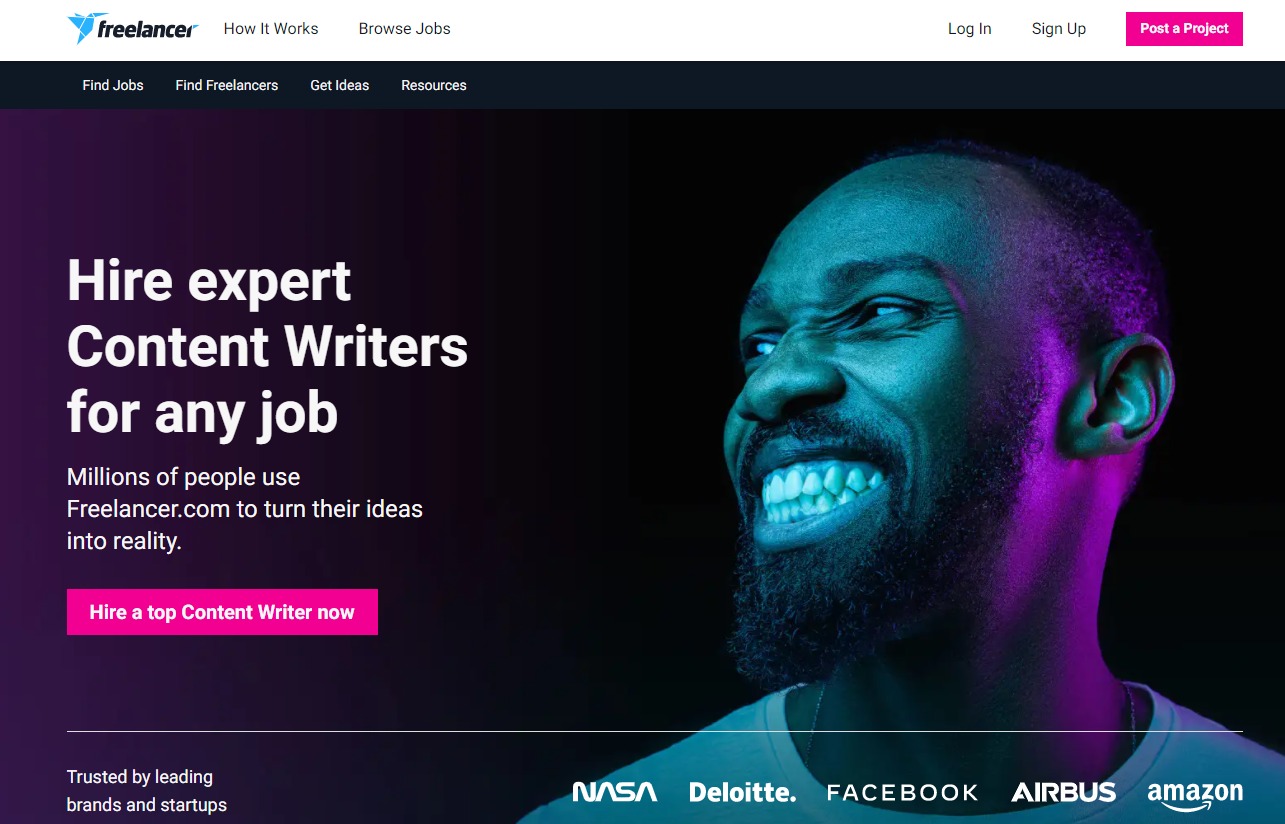Viewport: 1285px width, 824px height.
Task: Select Find Jobs in the secondary navigation
Action: click(113, 85)
